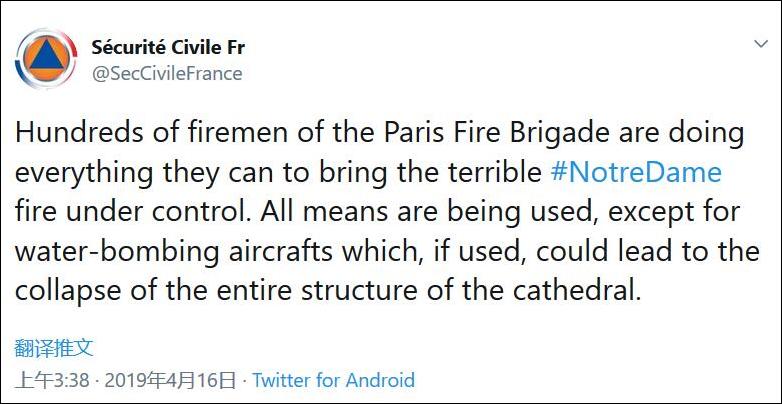The height and width of the screenshot is (404, 782).
Task: Click the @SecCivileFrance handle
Action: (167, 73)
